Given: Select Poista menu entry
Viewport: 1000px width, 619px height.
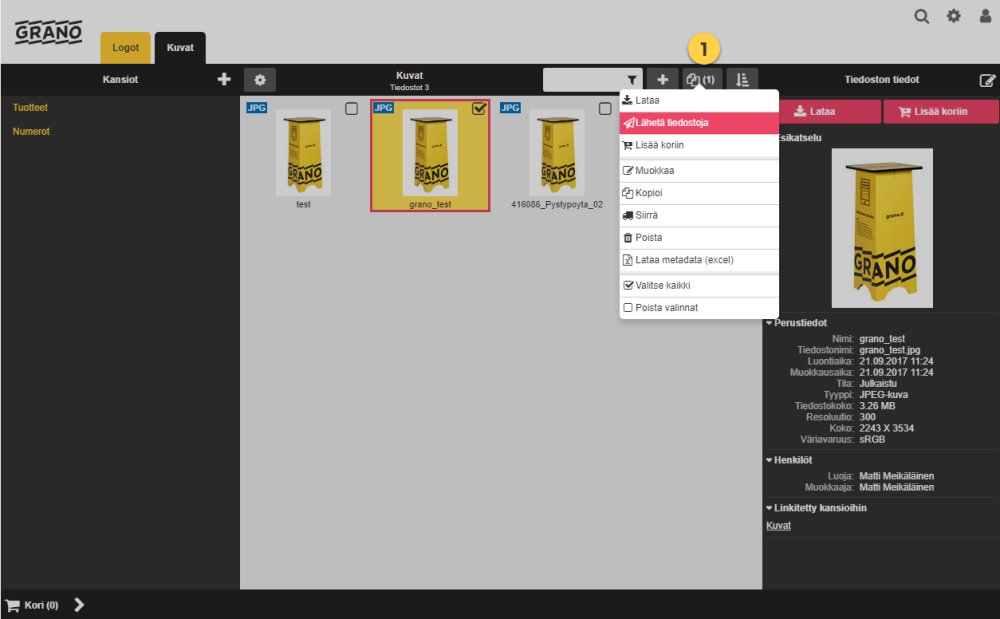Looking at the screenshot, I should (x=699, y=237).
